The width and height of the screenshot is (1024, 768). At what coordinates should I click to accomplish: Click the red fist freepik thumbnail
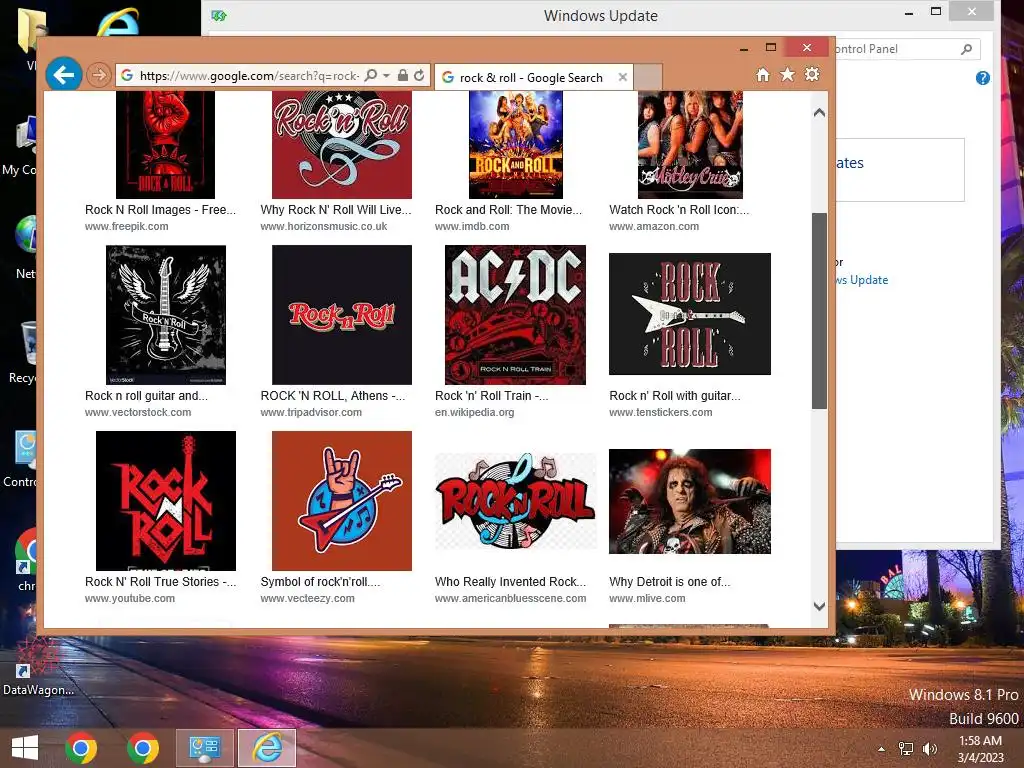165,144
